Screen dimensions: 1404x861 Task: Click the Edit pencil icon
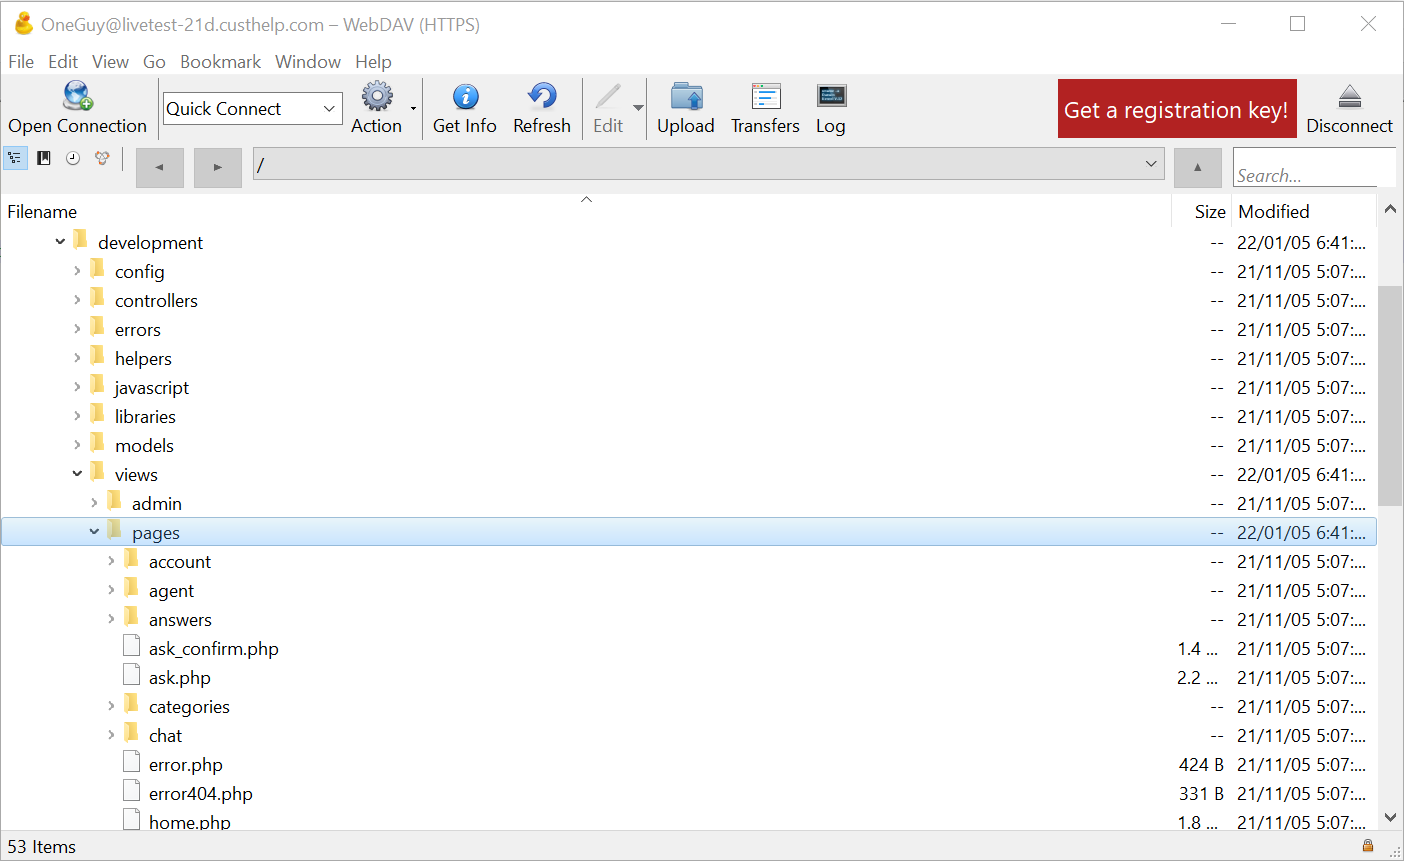click(608, 96)
